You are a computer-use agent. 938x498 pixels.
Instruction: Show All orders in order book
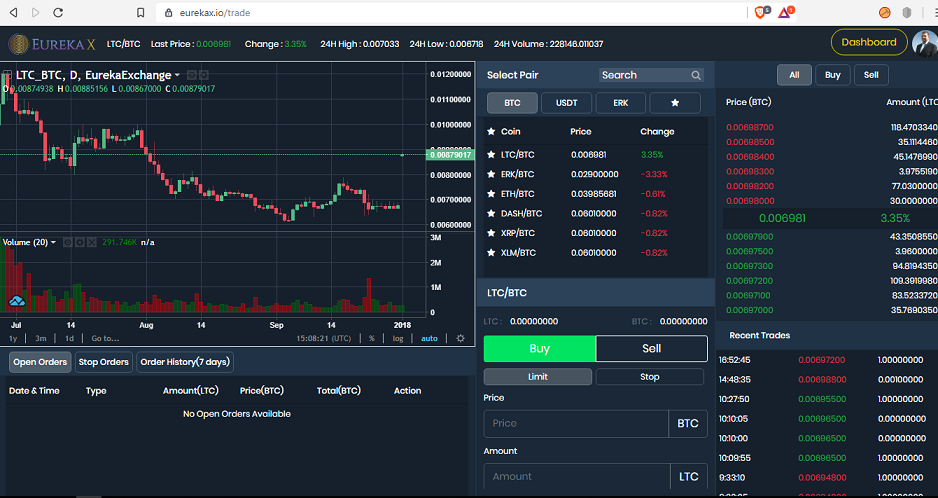click(794, 75)
